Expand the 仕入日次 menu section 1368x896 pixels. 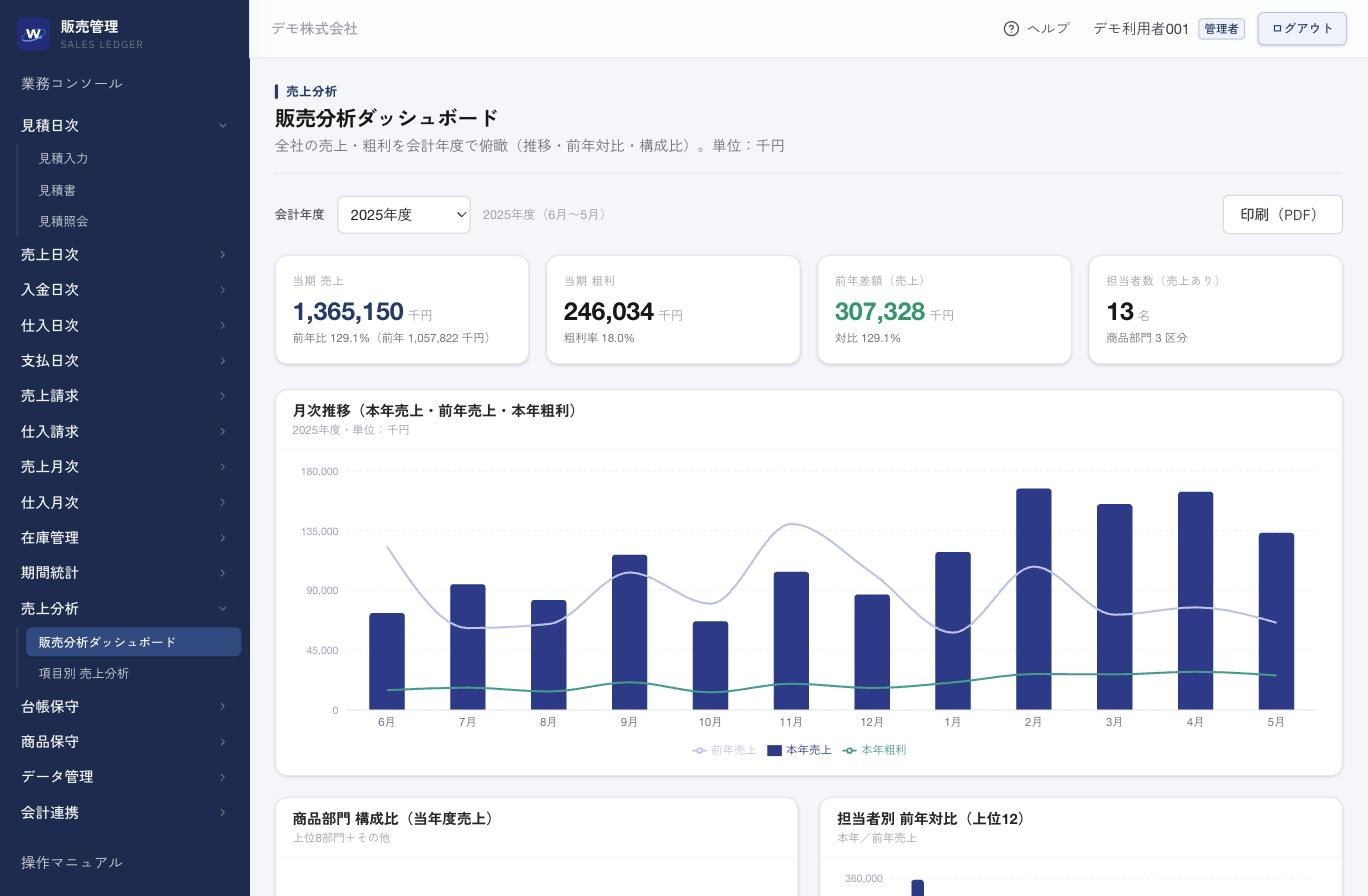point(125,326)
